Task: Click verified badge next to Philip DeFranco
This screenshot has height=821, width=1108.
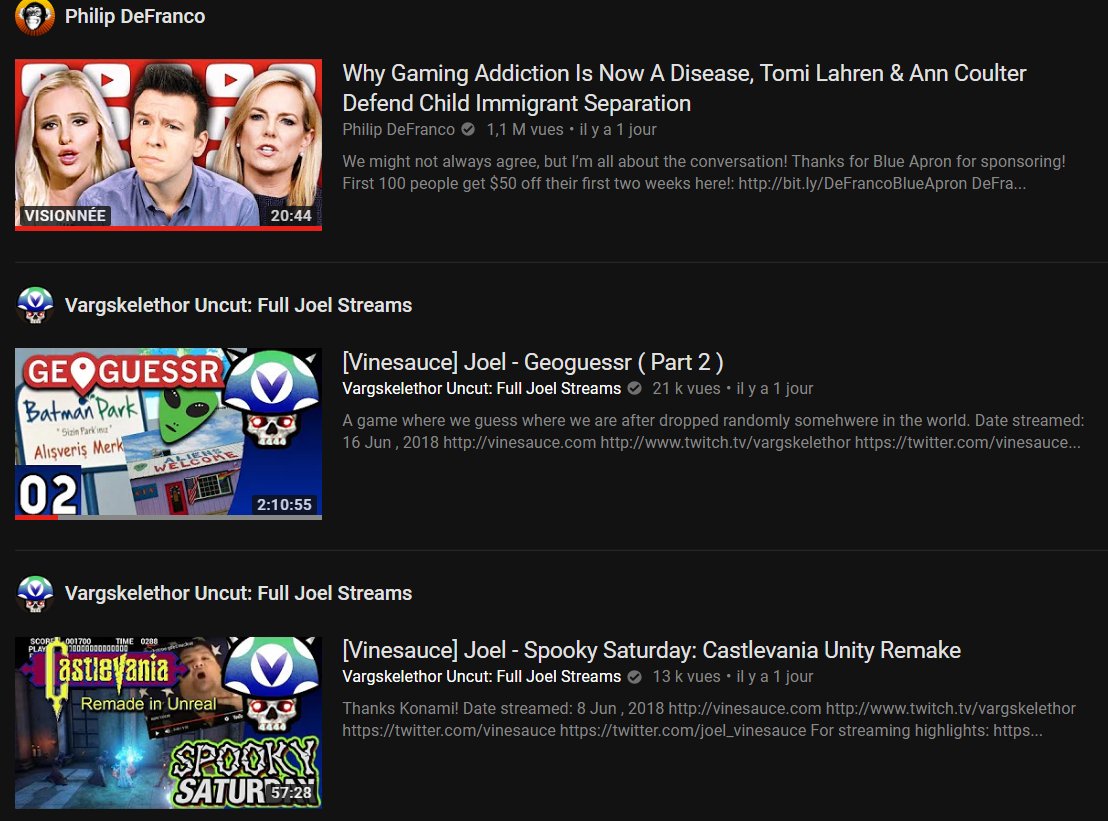Action: (x=468, y=129)
